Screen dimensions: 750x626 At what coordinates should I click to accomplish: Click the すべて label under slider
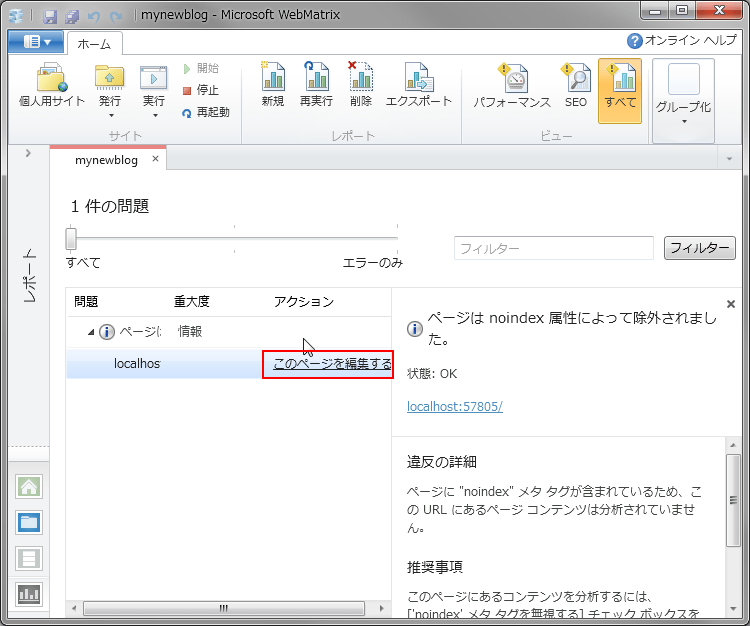pos(83,263)
